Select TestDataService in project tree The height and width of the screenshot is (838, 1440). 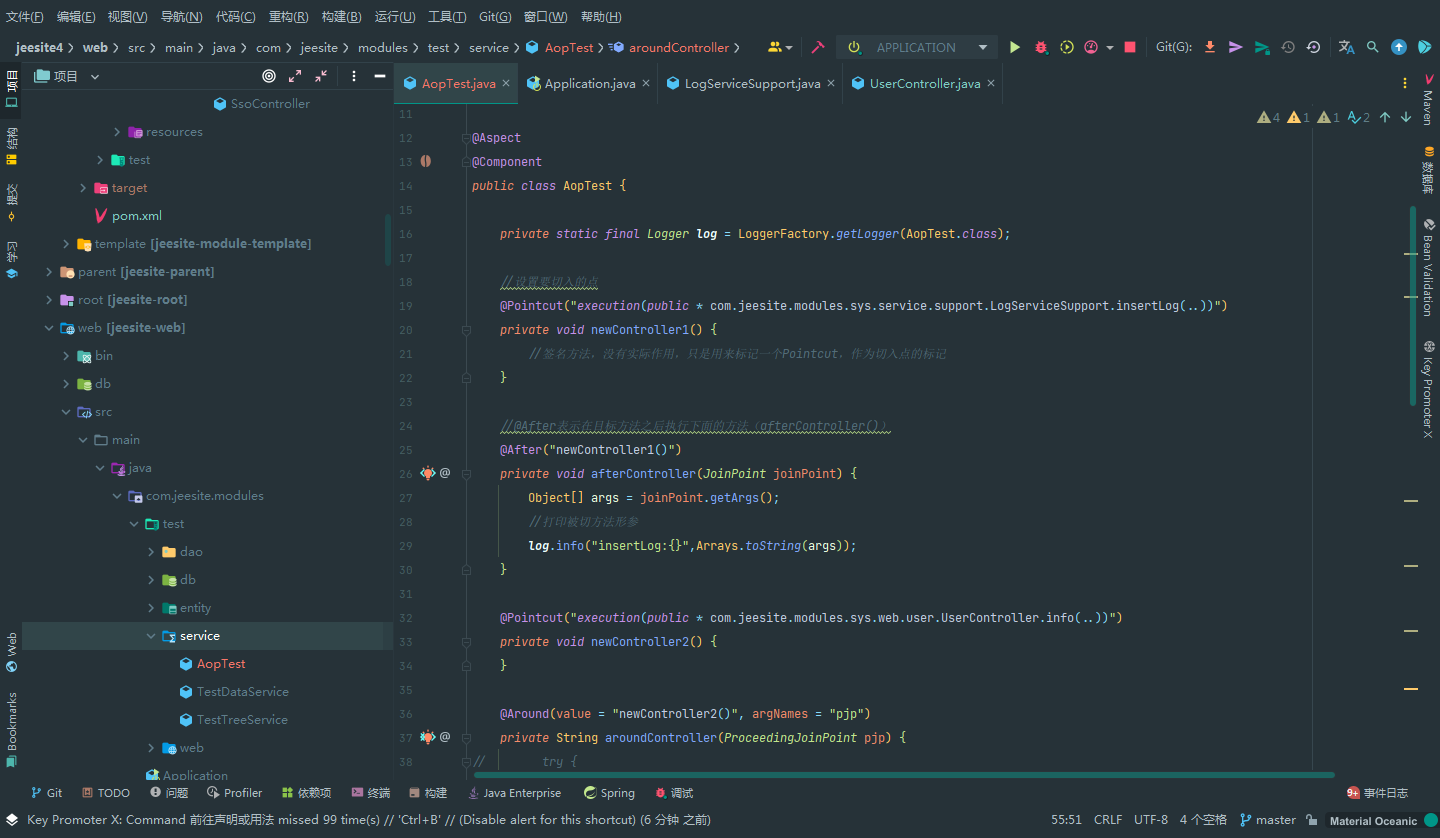(242, 692)
